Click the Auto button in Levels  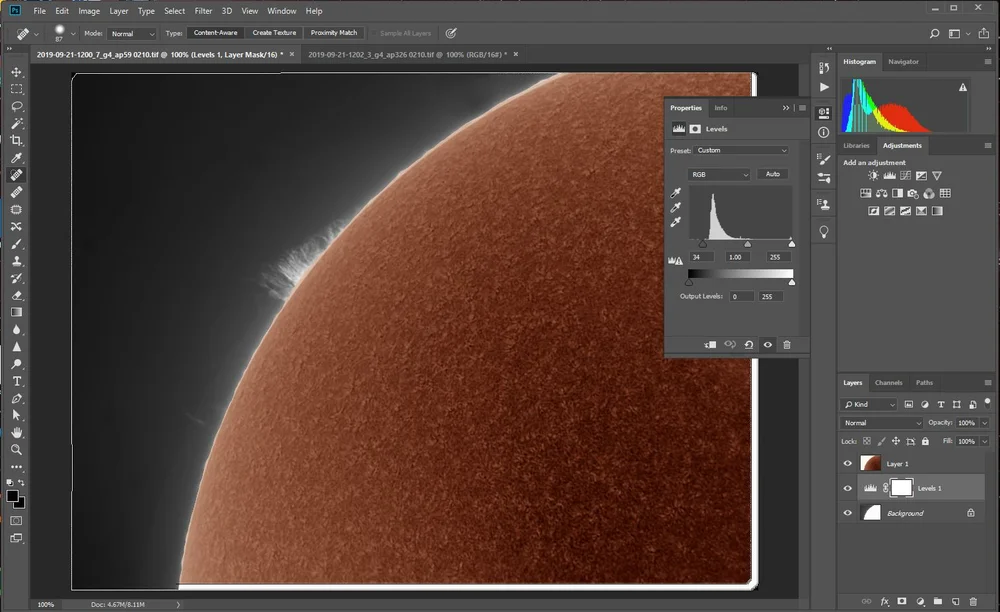coord(772,174)
